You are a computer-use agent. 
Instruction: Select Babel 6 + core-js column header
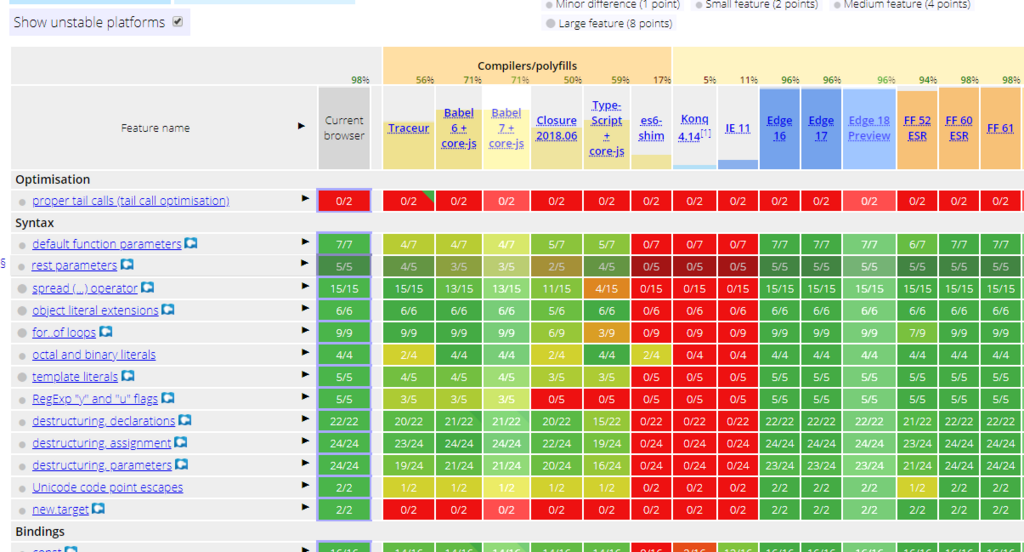(x=458, y=128)
